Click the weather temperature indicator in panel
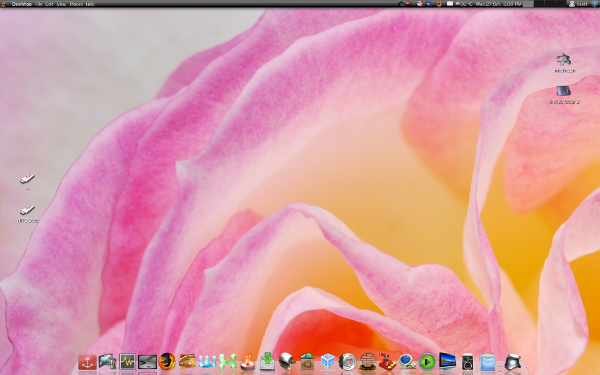 [x=464, y=4]
